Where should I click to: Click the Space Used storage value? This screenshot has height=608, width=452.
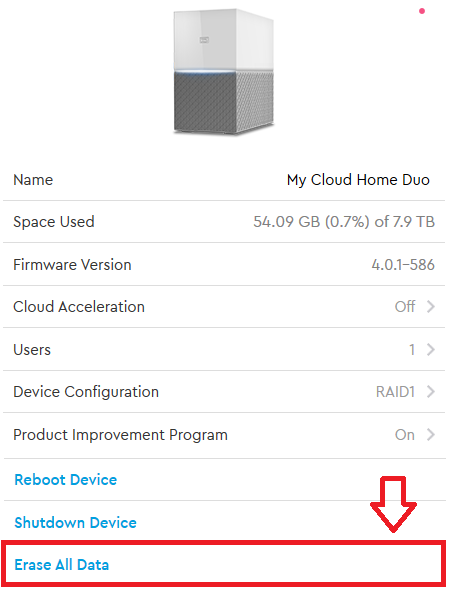pyautogui.click(x=344, y=222)
